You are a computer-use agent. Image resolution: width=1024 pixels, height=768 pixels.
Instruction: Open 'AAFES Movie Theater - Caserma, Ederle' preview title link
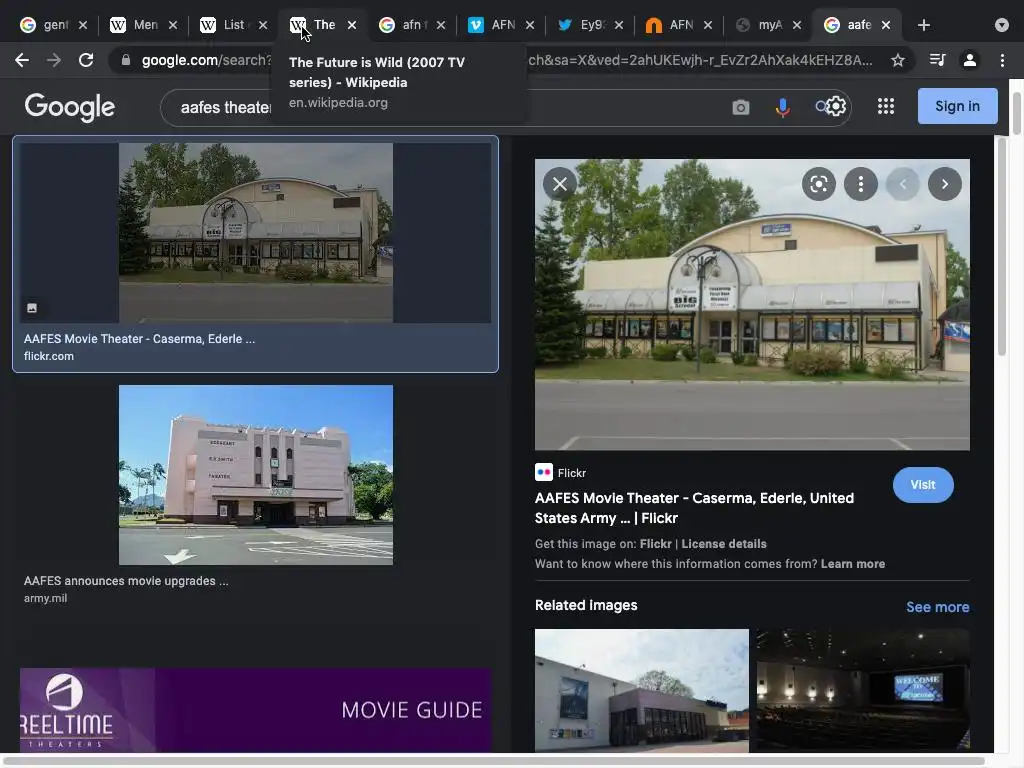click(694, 507)
